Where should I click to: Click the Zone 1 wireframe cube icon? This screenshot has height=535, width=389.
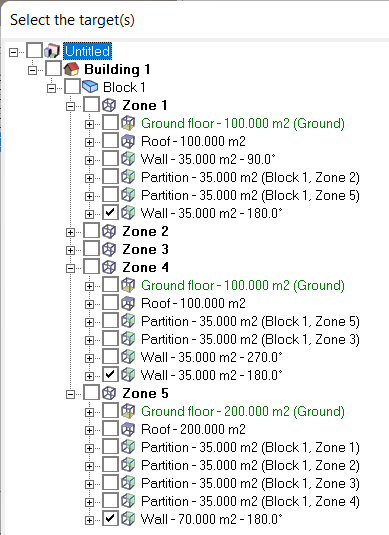109,105
